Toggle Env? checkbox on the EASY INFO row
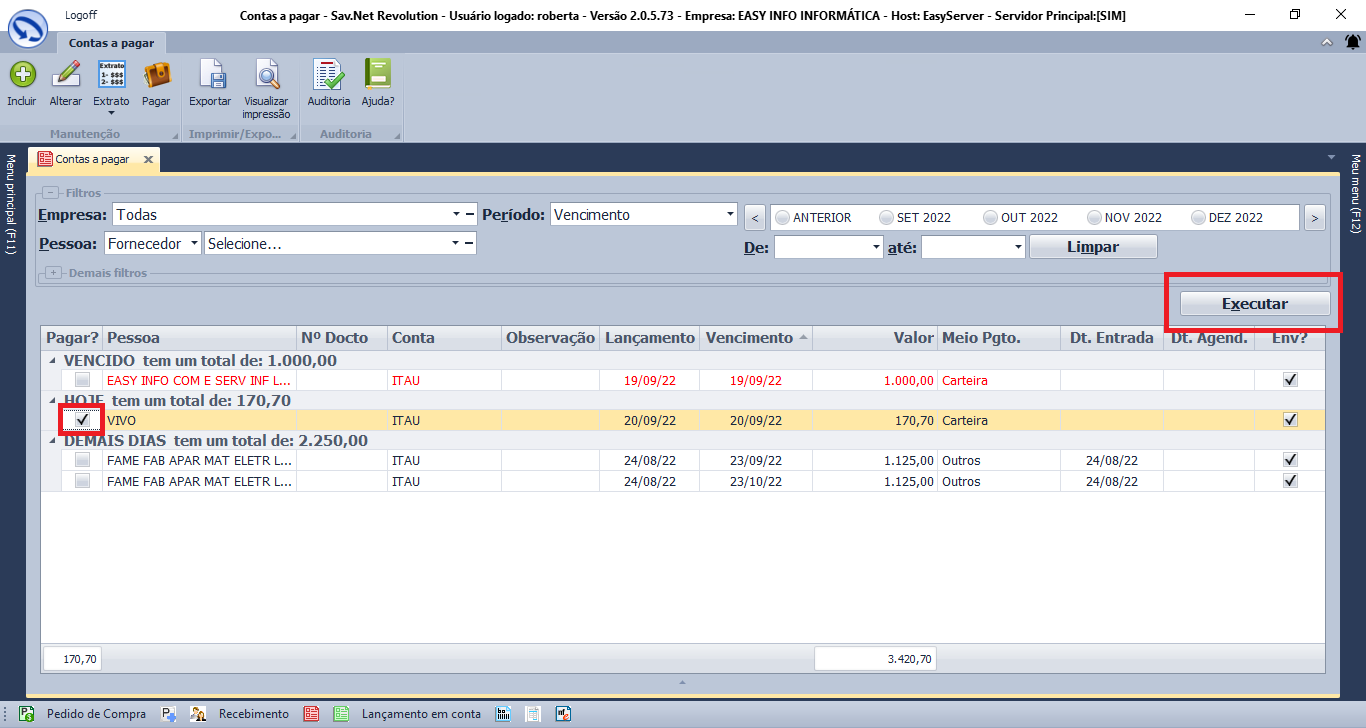Viewport: 1366px width, 728px height. pyautogui.click(x=1290, y=380)
